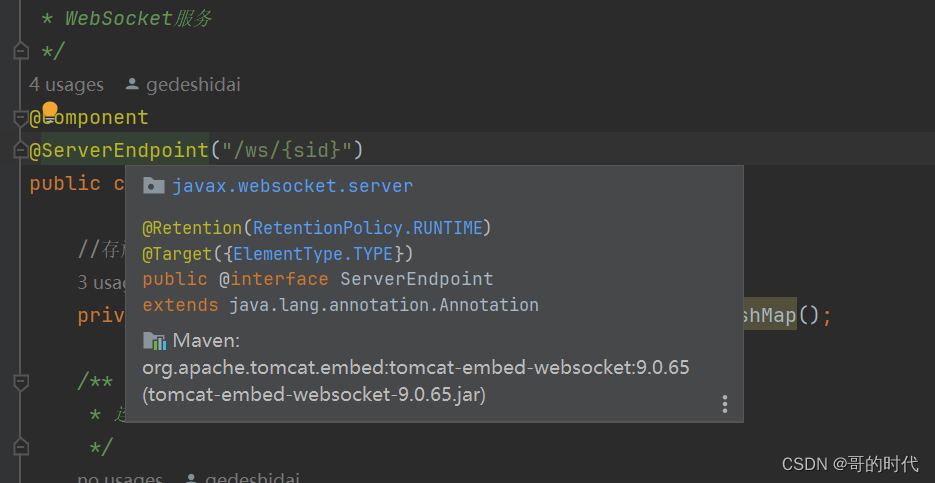Click the @ServerEndpoint annotation in editor
Screen dimensions: 935x483
(x=118, y=151)
